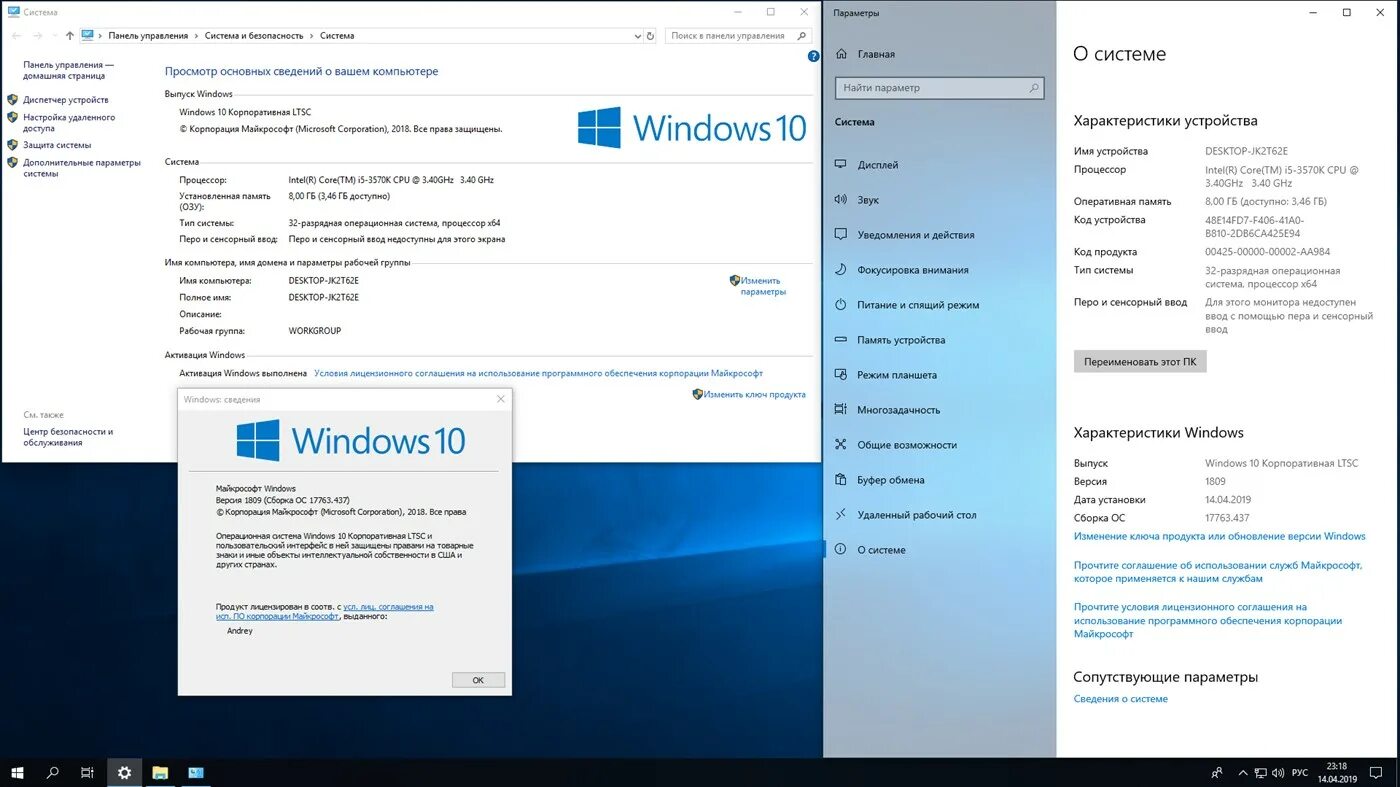Click Back arrow in Control Panel window

(x=16, y=36)
